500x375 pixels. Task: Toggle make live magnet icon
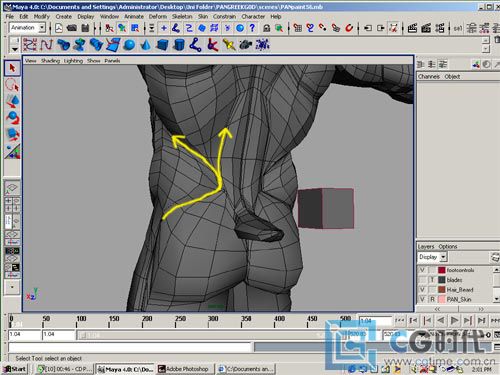pyautogui.click(x=349, y=28)
